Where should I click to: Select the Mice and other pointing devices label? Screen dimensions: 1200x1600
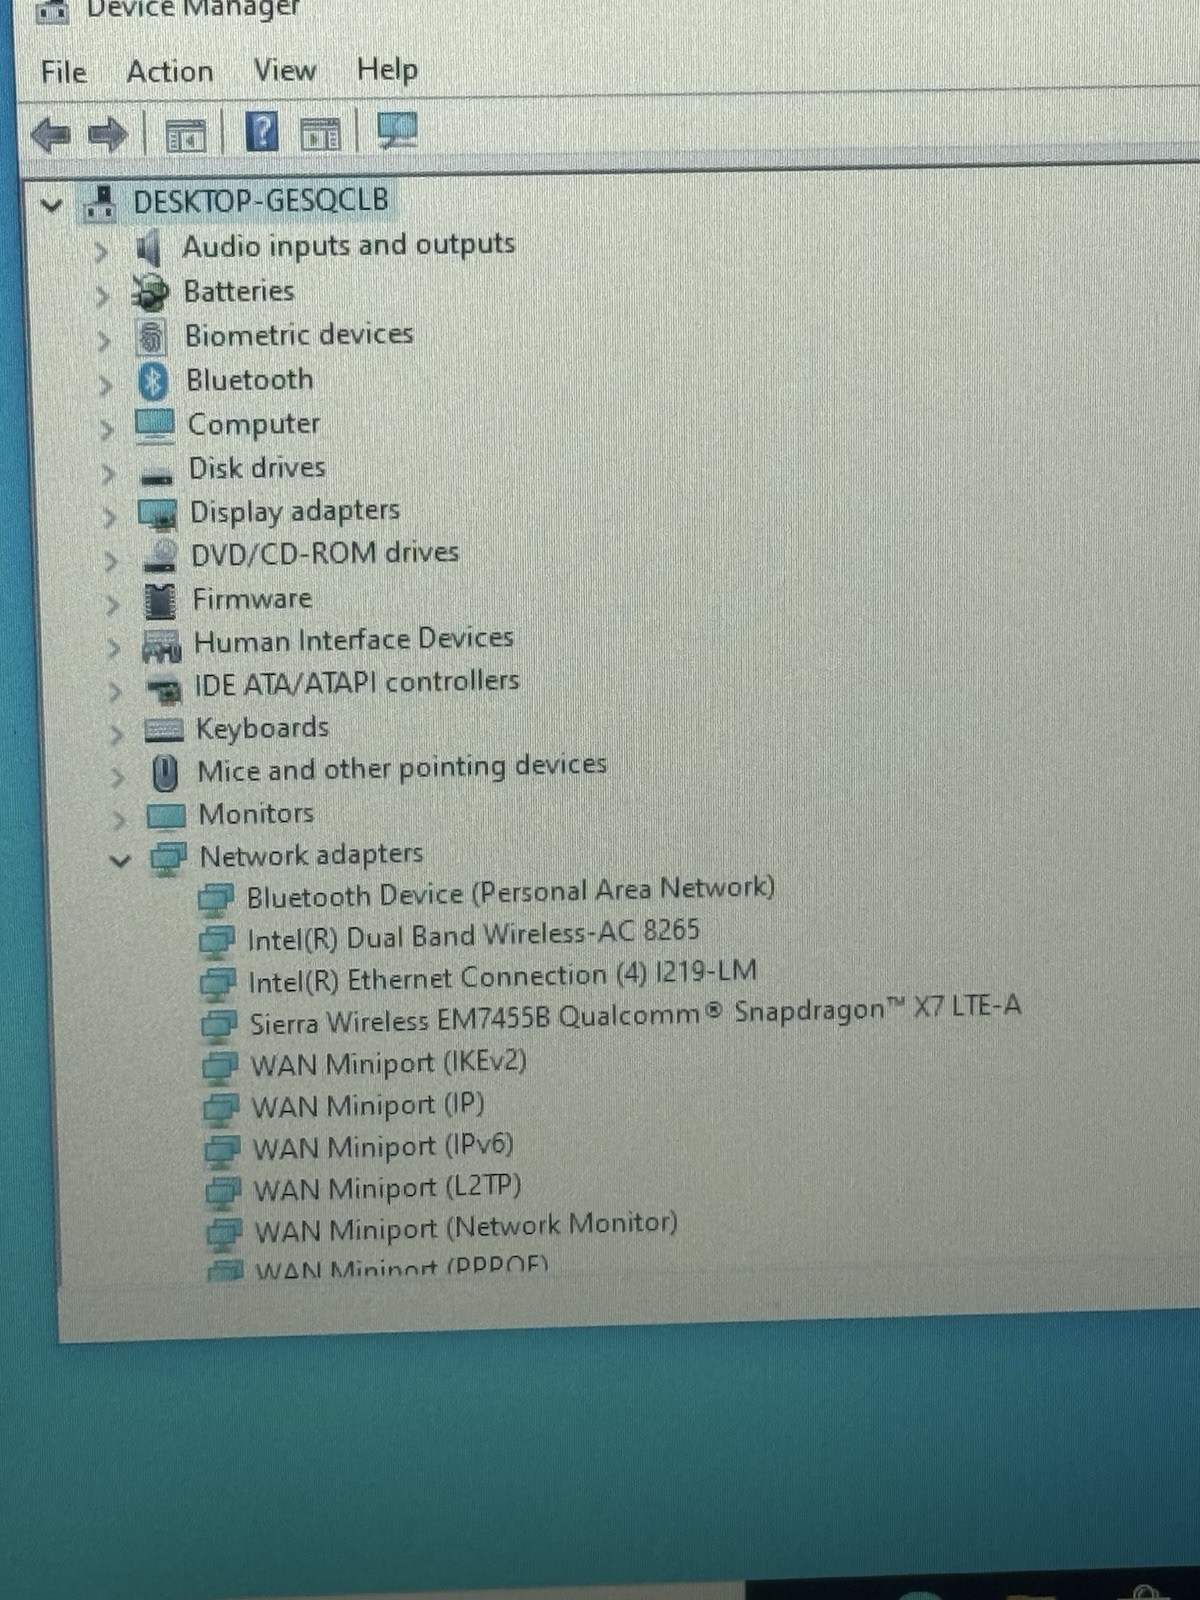tap(402, 768)
